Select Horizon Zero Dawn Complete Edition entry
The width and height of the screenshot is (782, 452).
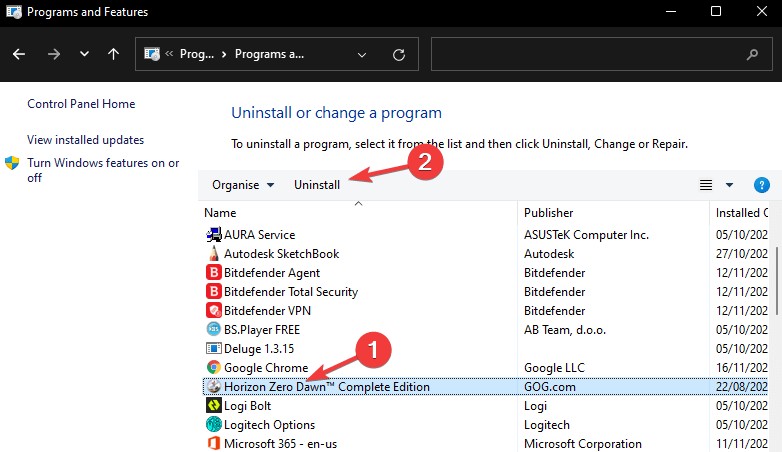tap(327, 386)
